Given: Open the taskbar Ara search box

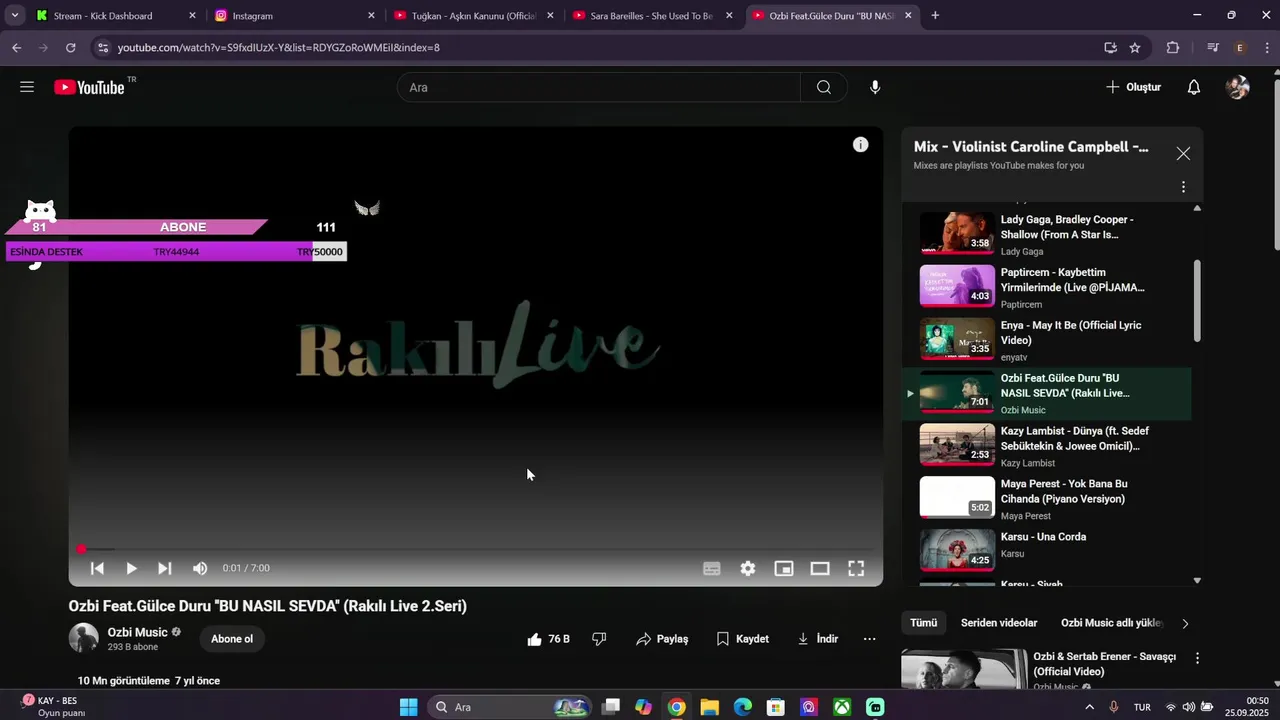Looking at the screenshot, I should (509, 707).
